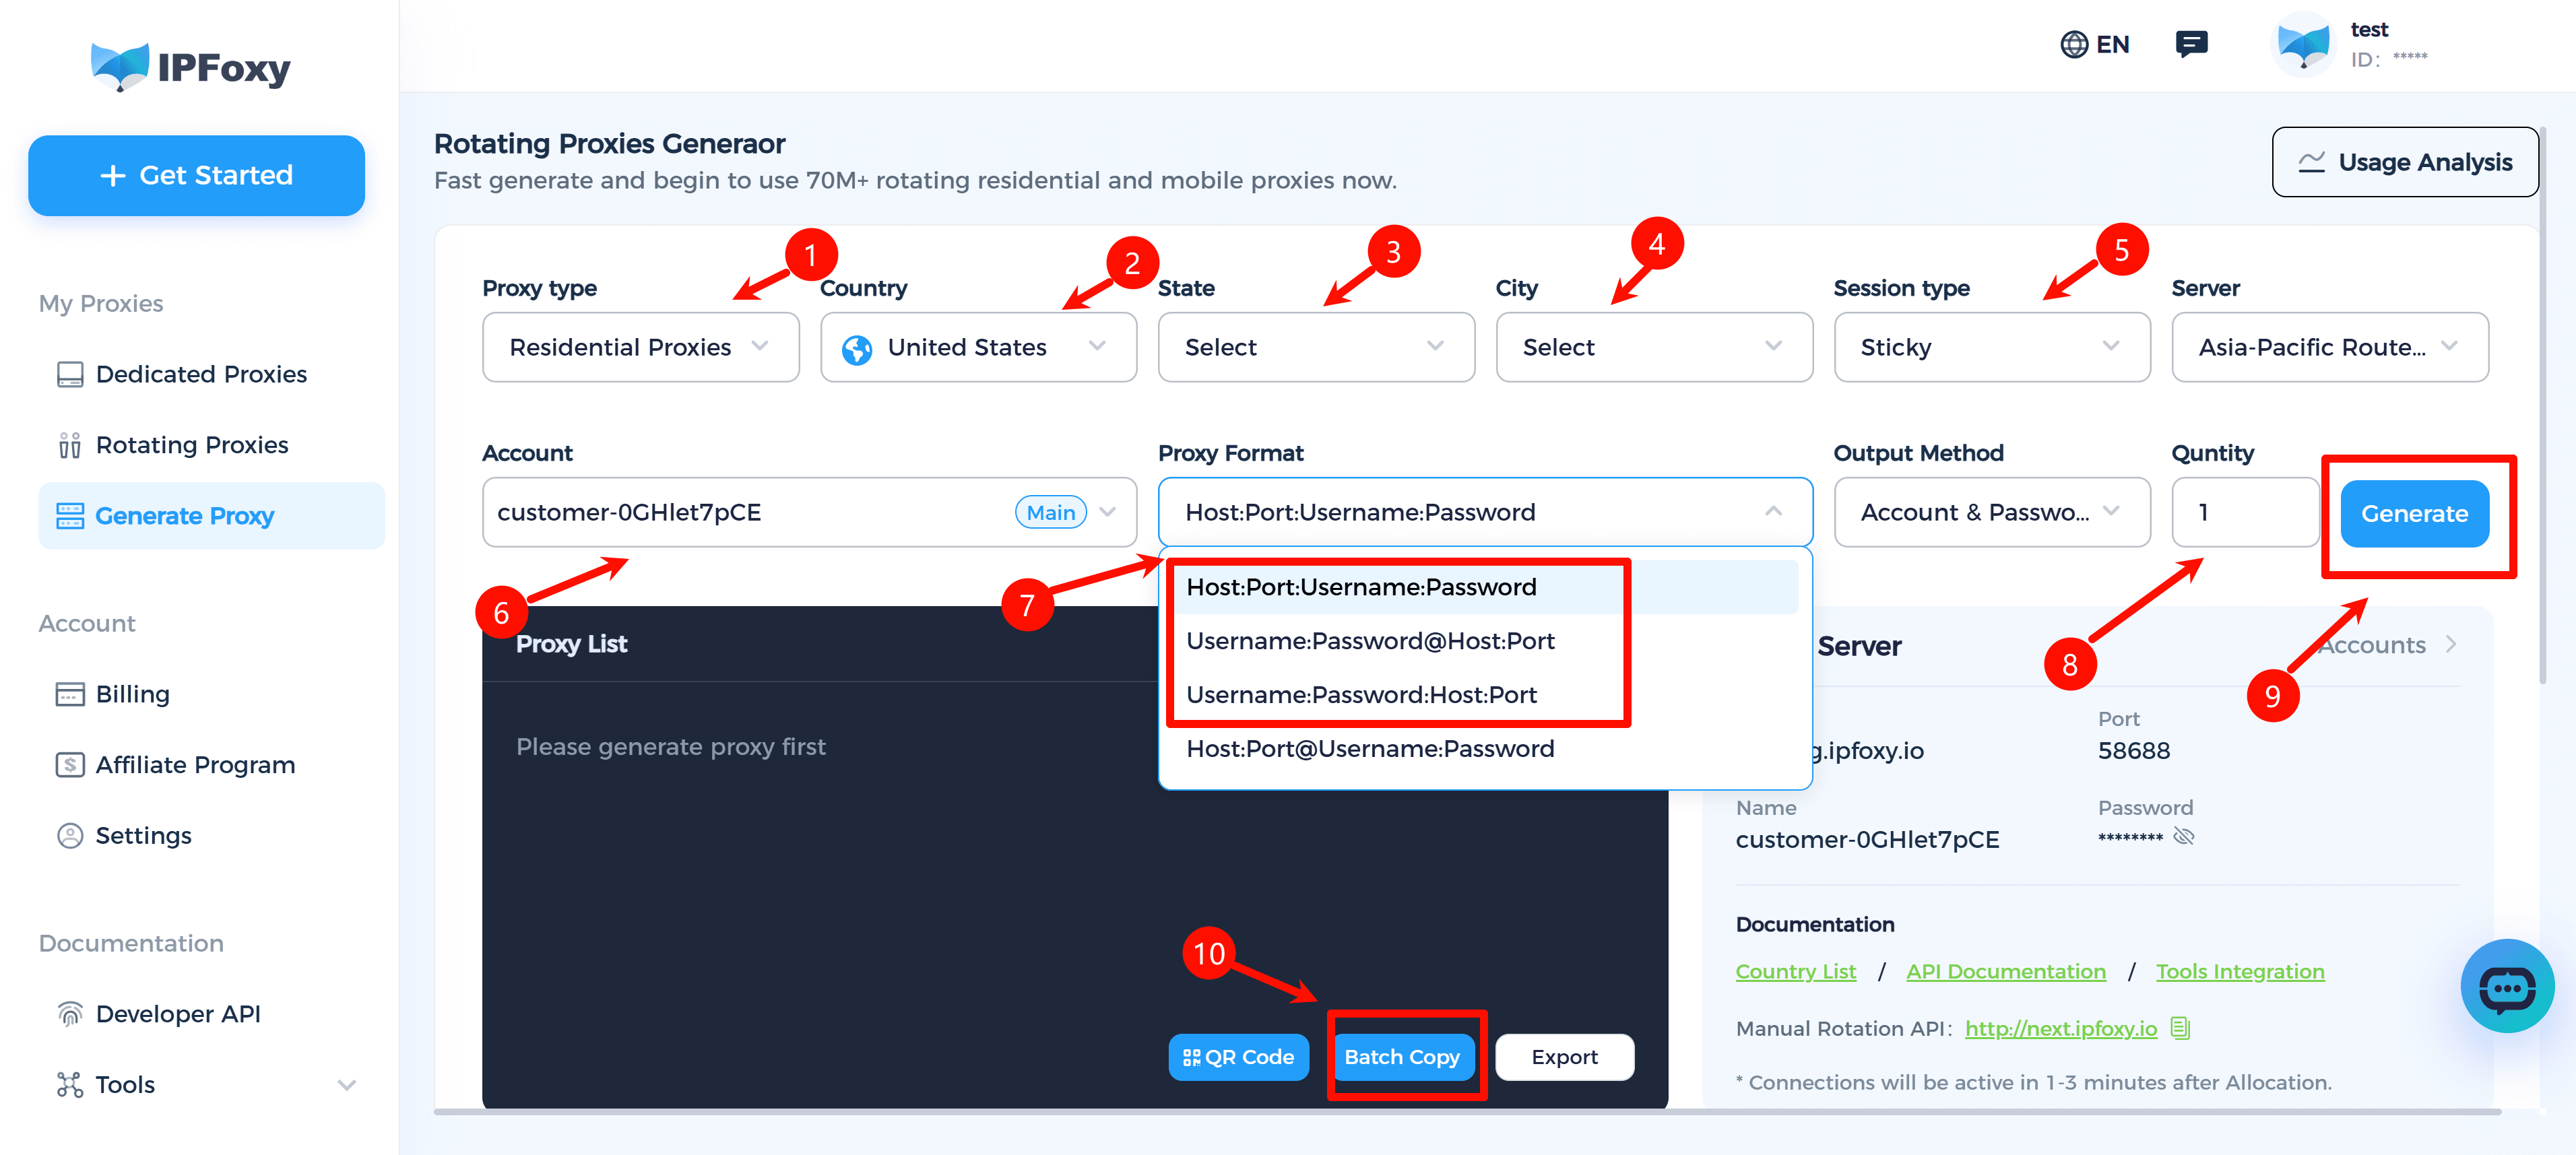This screenshot has height=1155, width=2576.
Task: Click the Usage Analysis button
Action: pos(2404,162)
